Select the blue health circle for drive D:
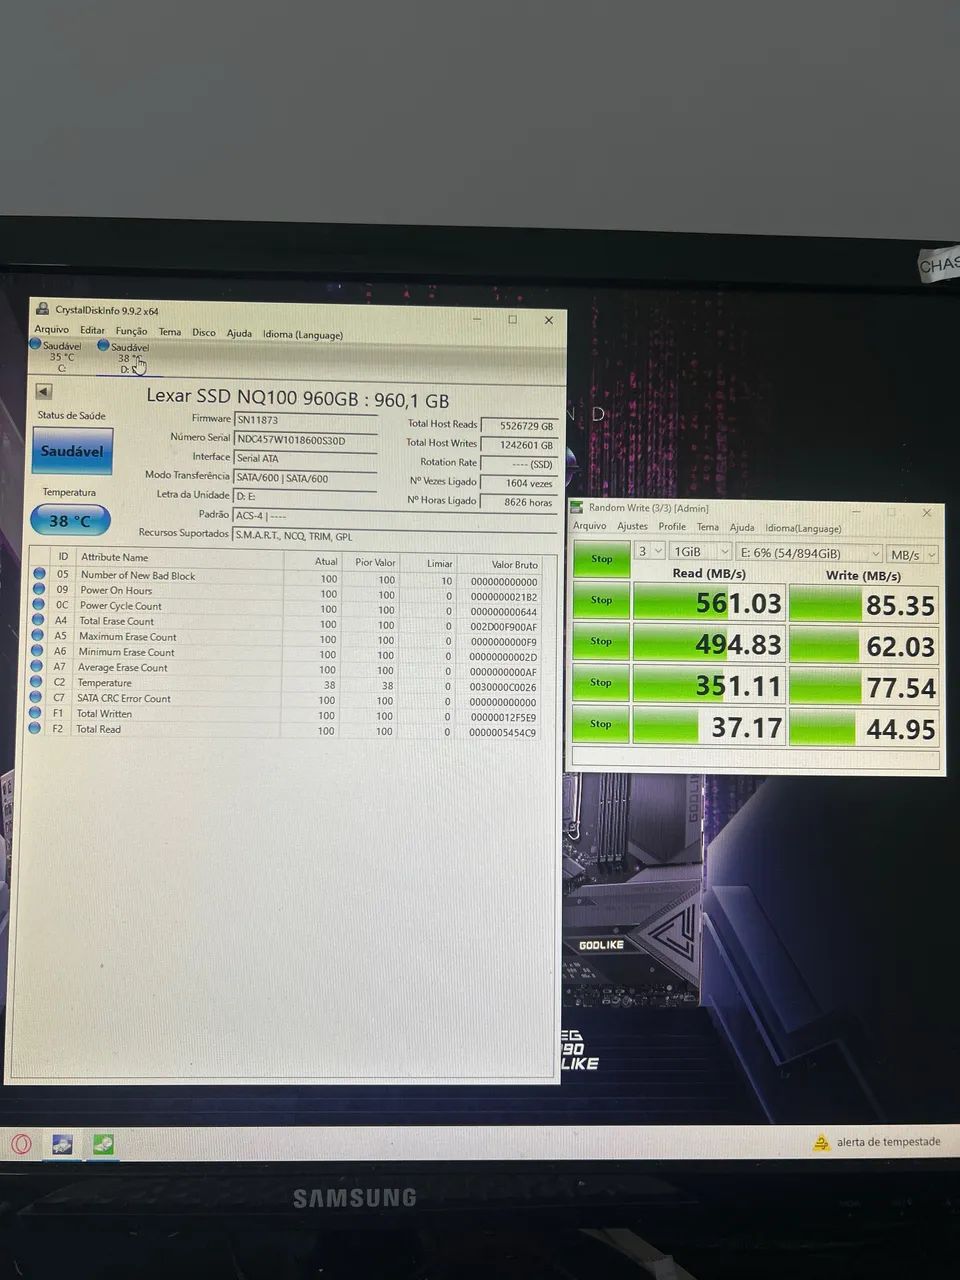Viewport: 960px width, 1280px height. [103, 345]
